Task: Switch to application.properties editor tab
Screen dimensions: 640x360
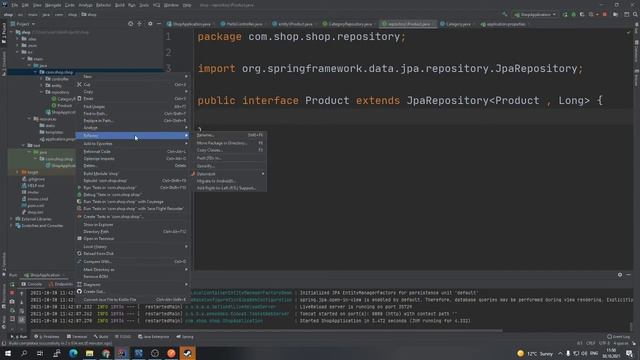Action: [504, 24]
